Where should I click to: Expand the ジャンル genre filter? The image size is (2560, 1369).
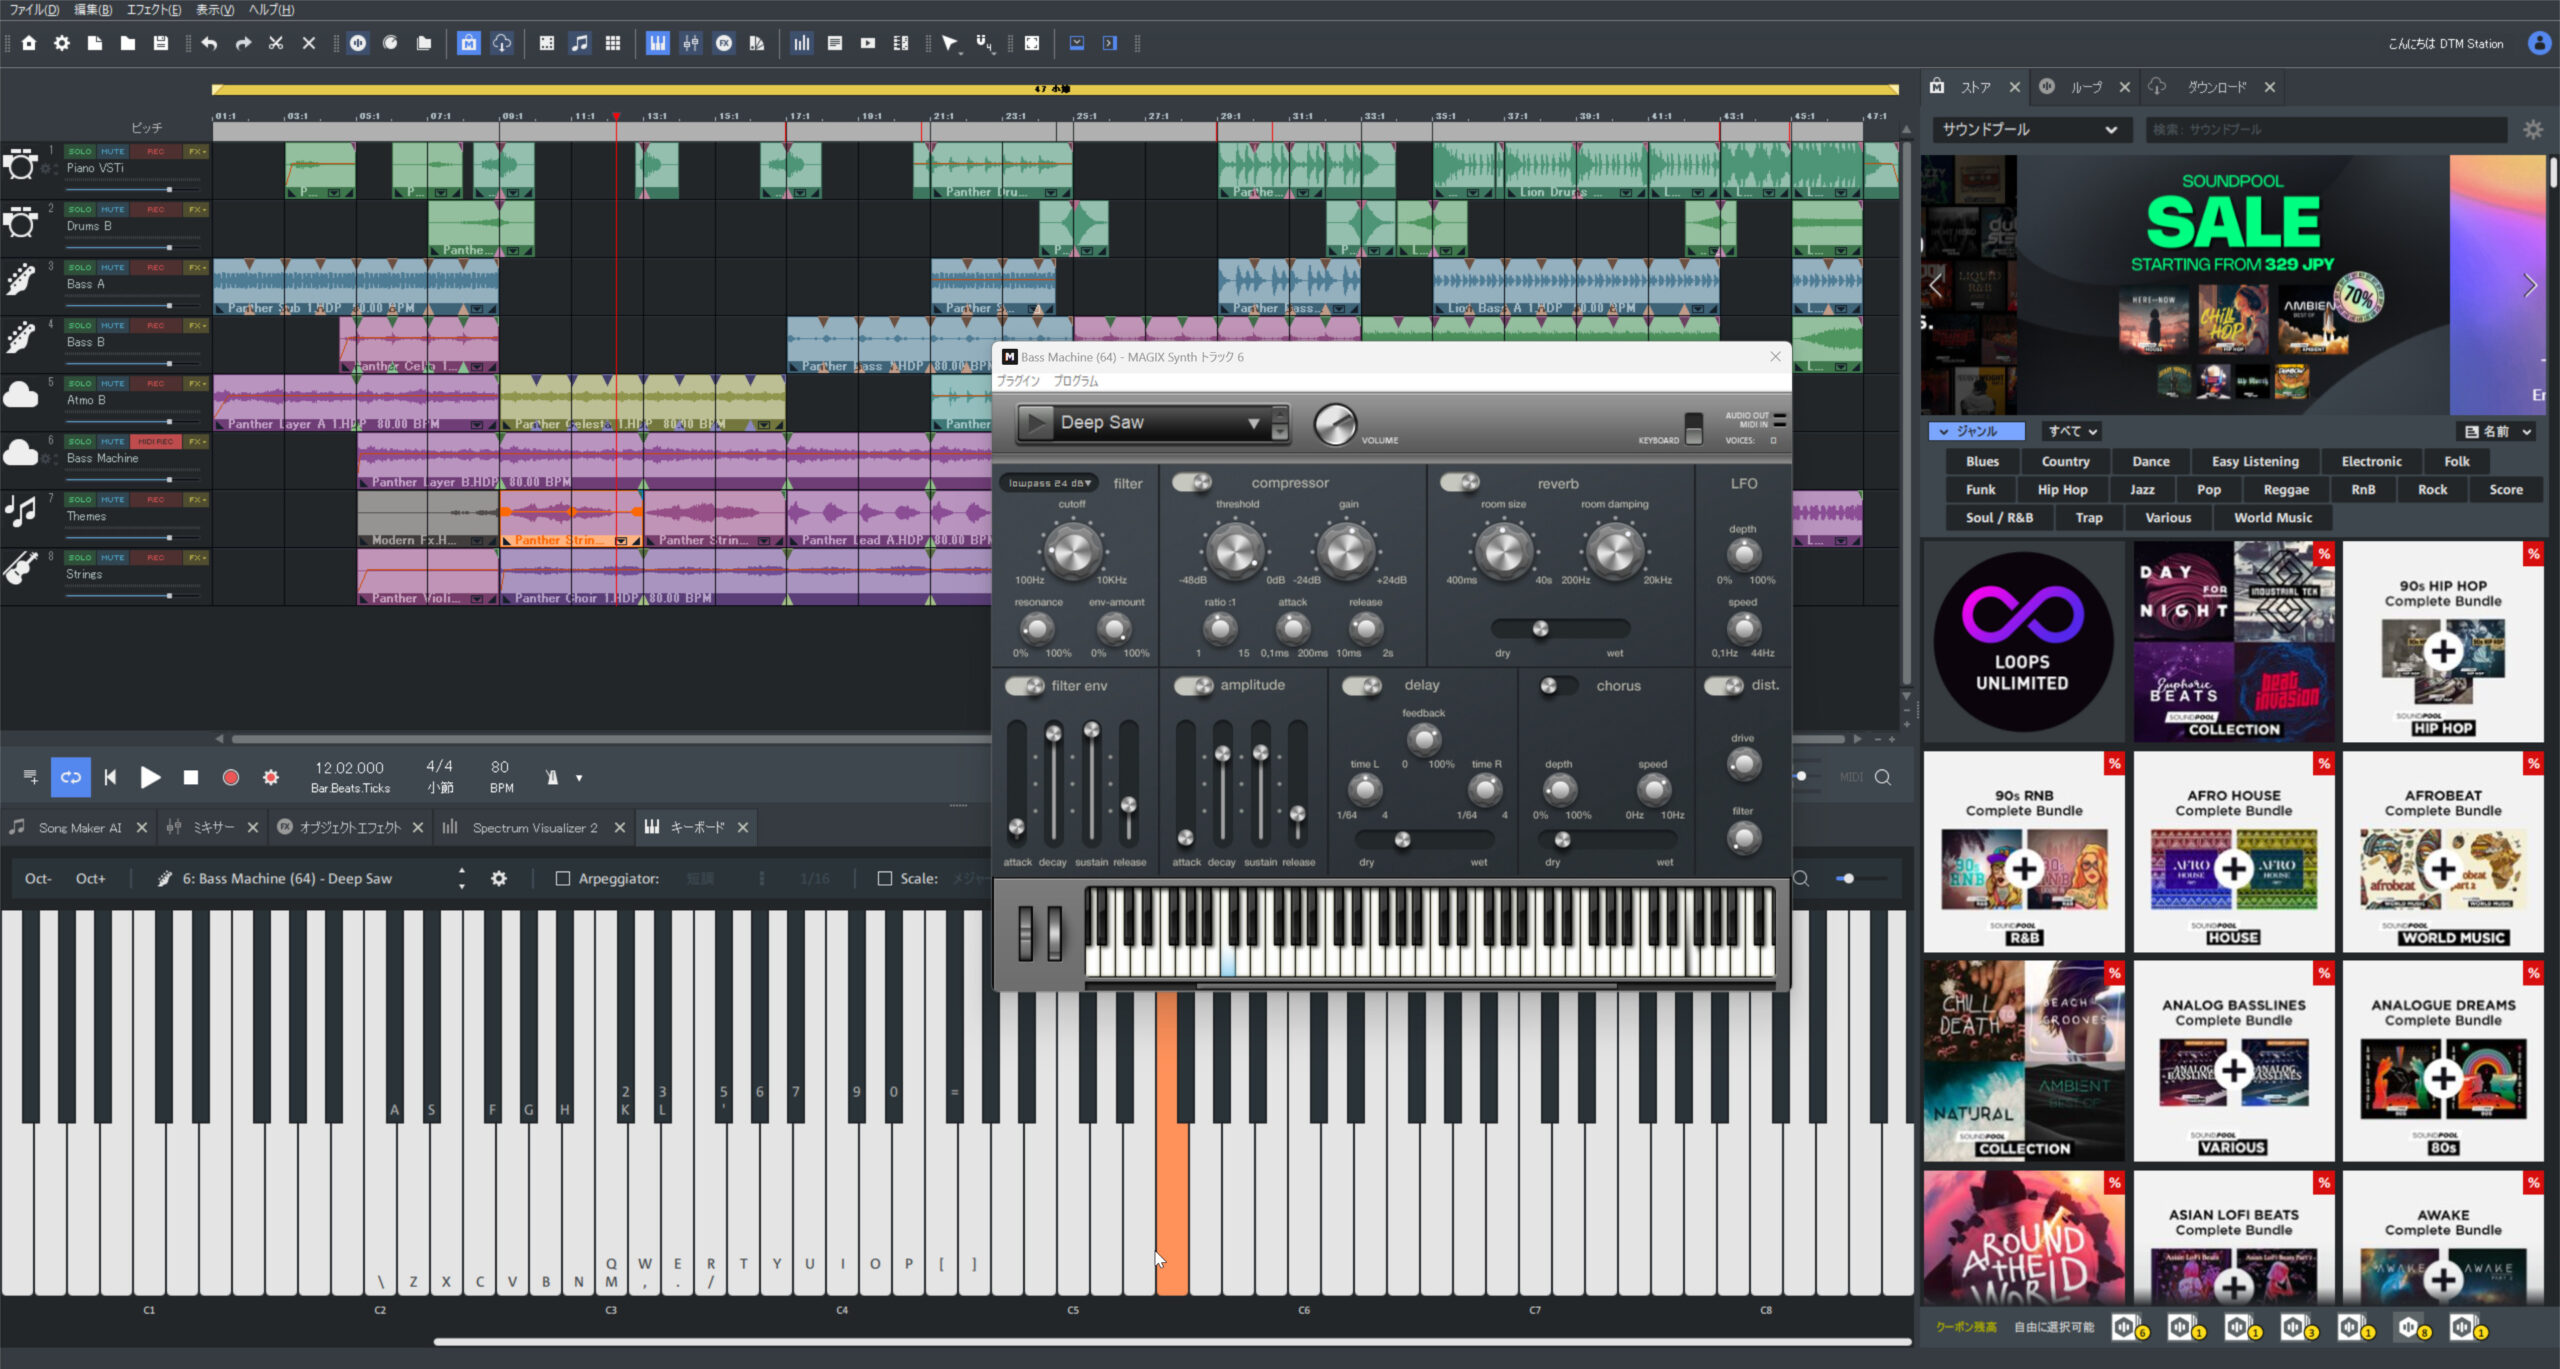(1977, 431)
